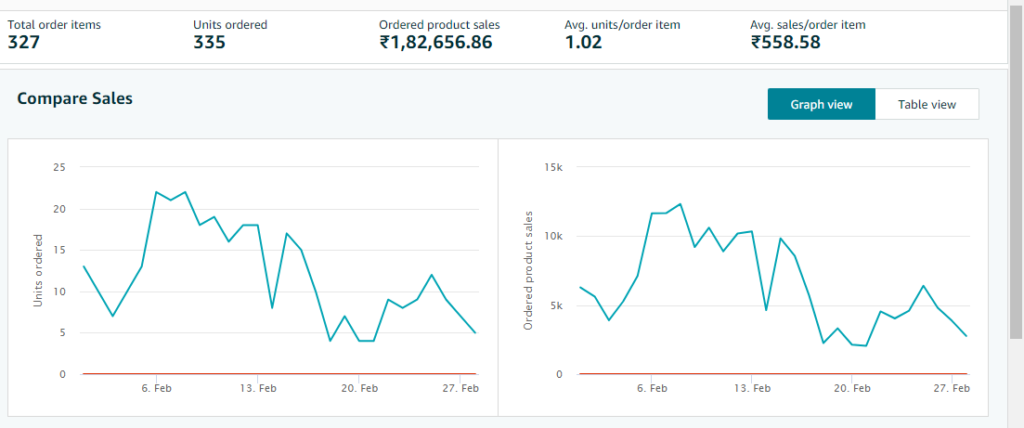Switch to Table view
The height and width of the screenshot is (428, 1024).
926,104
